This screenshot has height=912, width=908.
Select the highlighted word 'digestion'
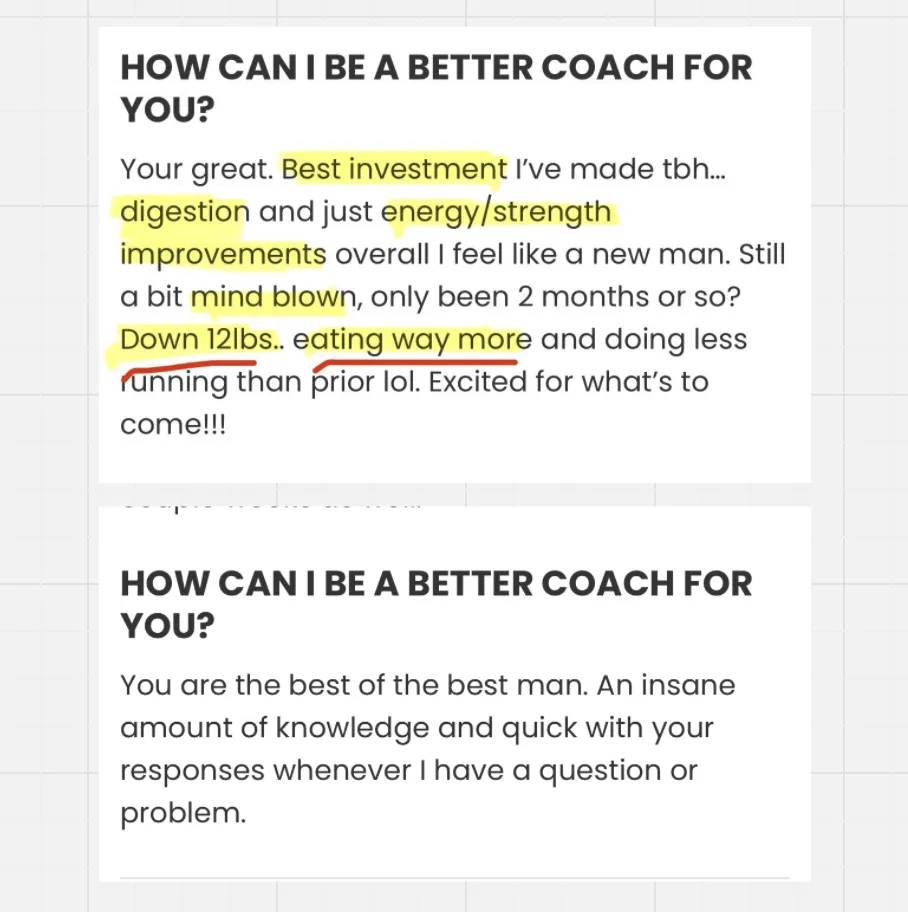click(x=185, y=213)
